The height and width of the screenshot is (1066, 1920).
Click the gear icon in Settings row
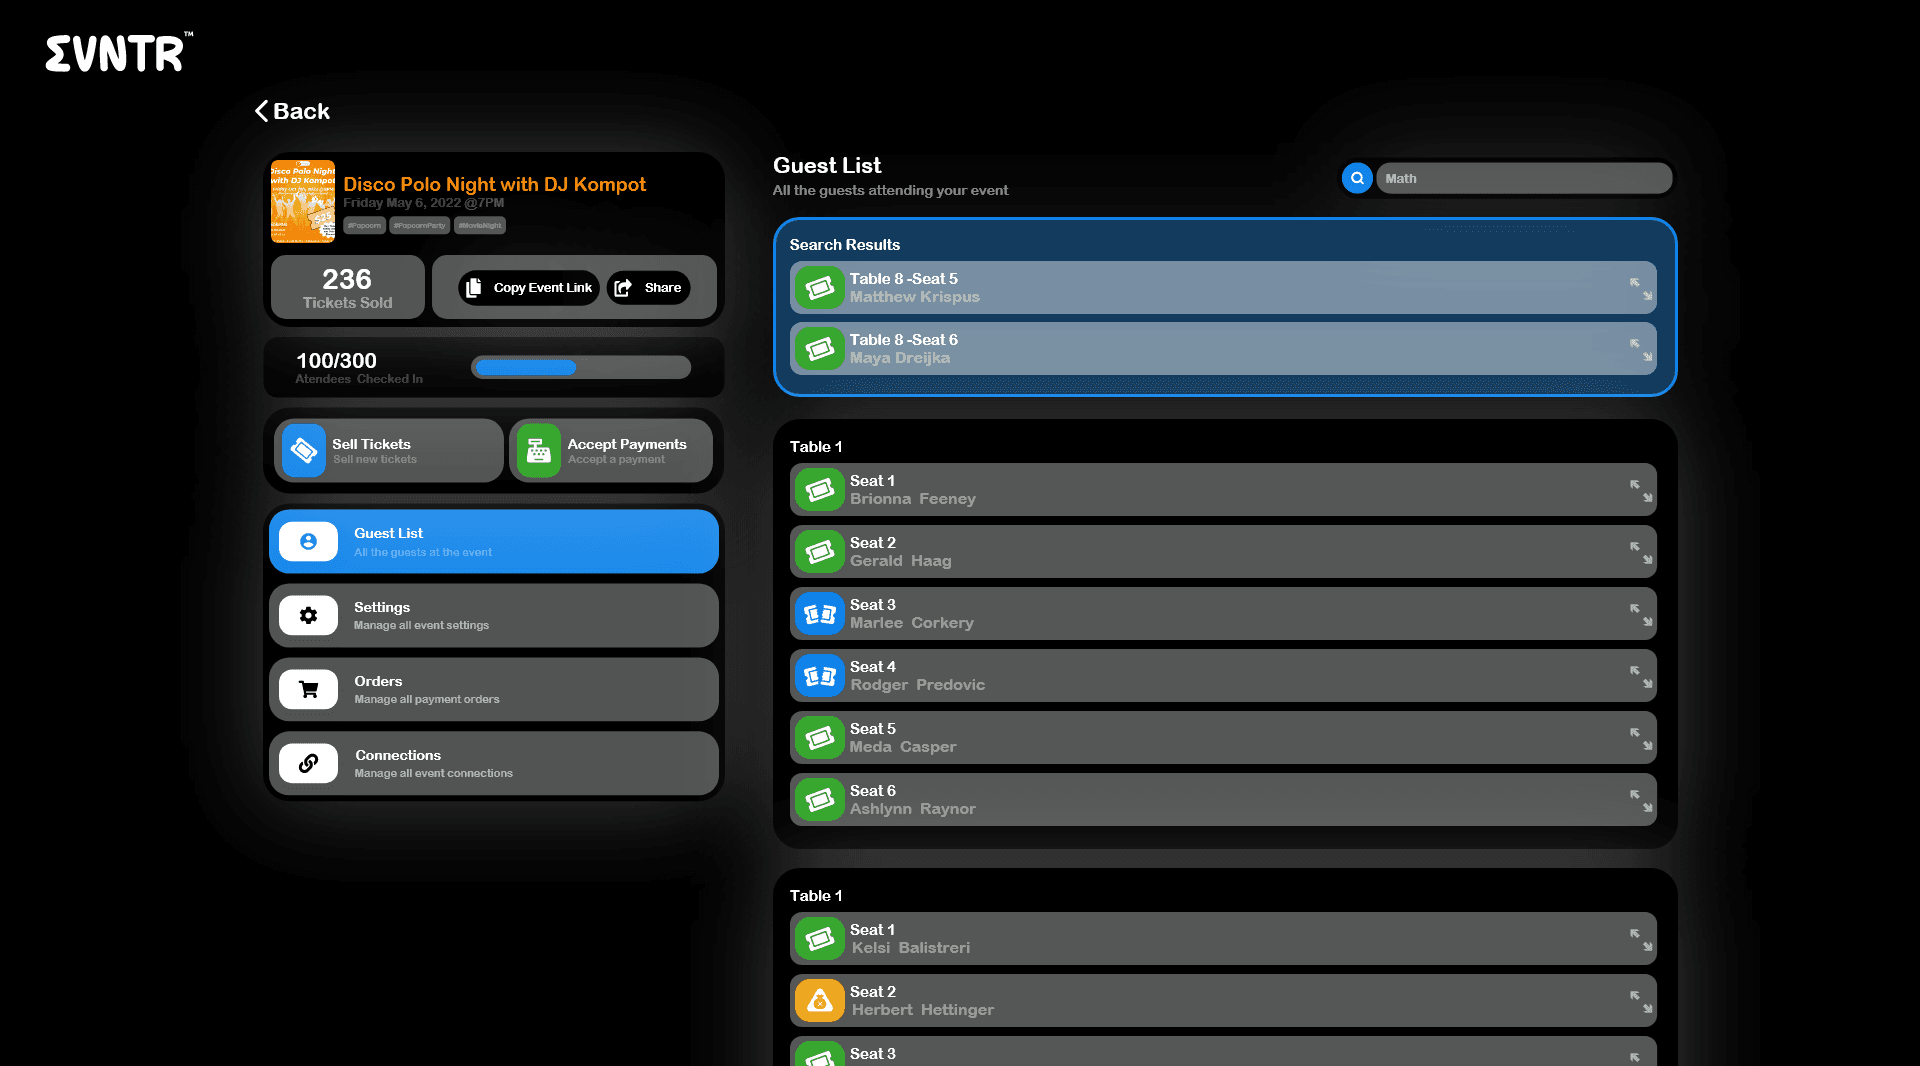308,615
